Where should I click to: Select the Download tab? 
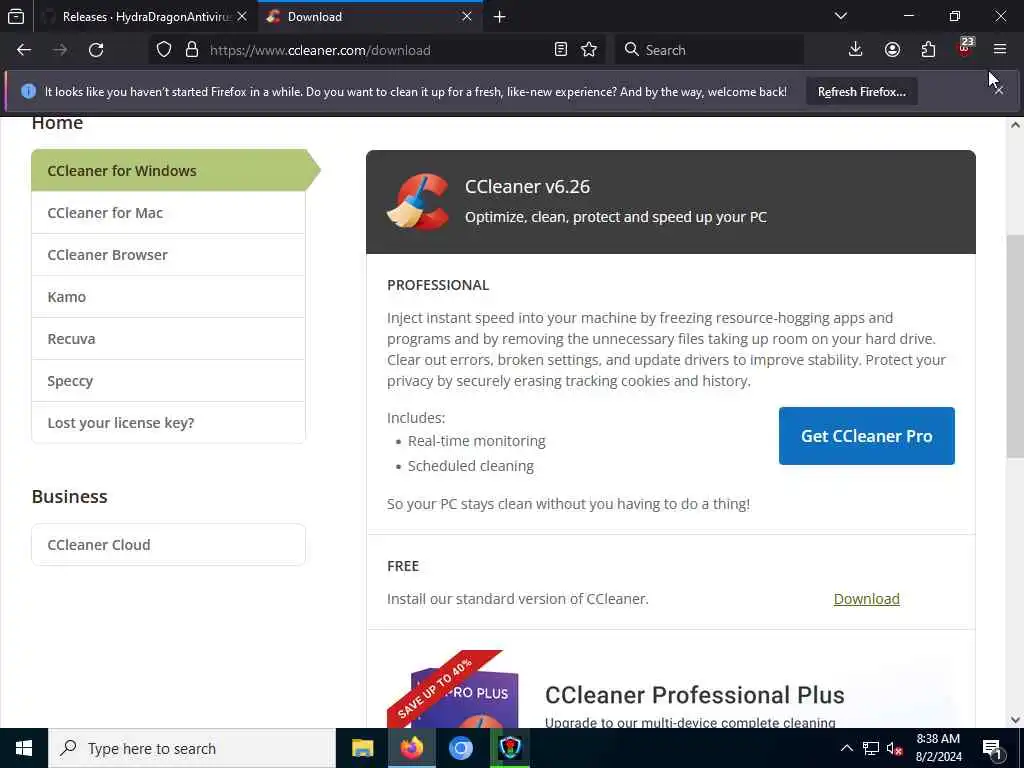(x=370, y=17)
